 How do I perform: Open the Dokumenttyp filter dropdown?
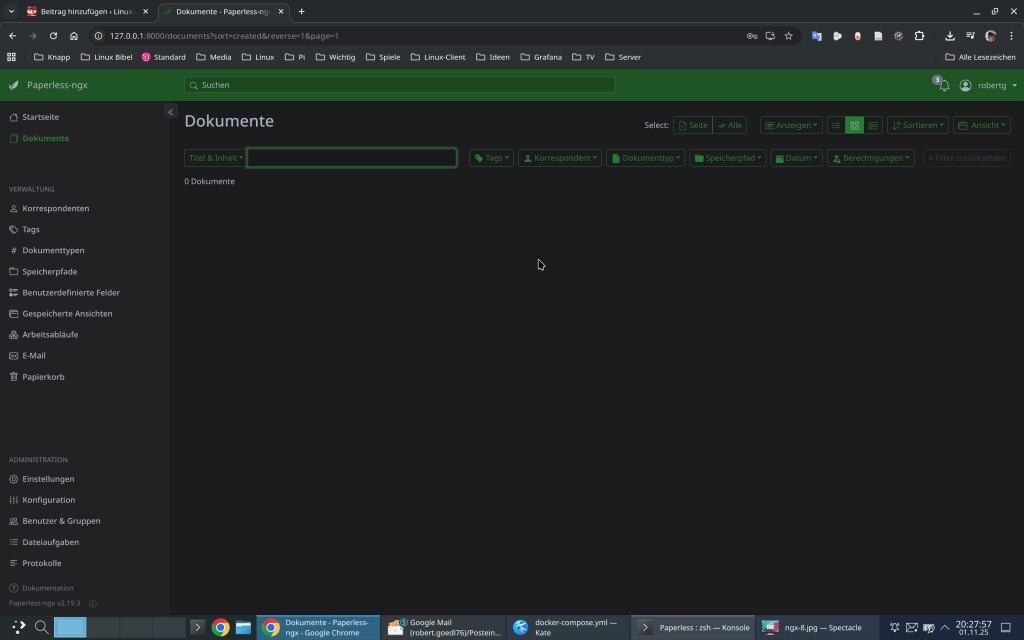646,158
